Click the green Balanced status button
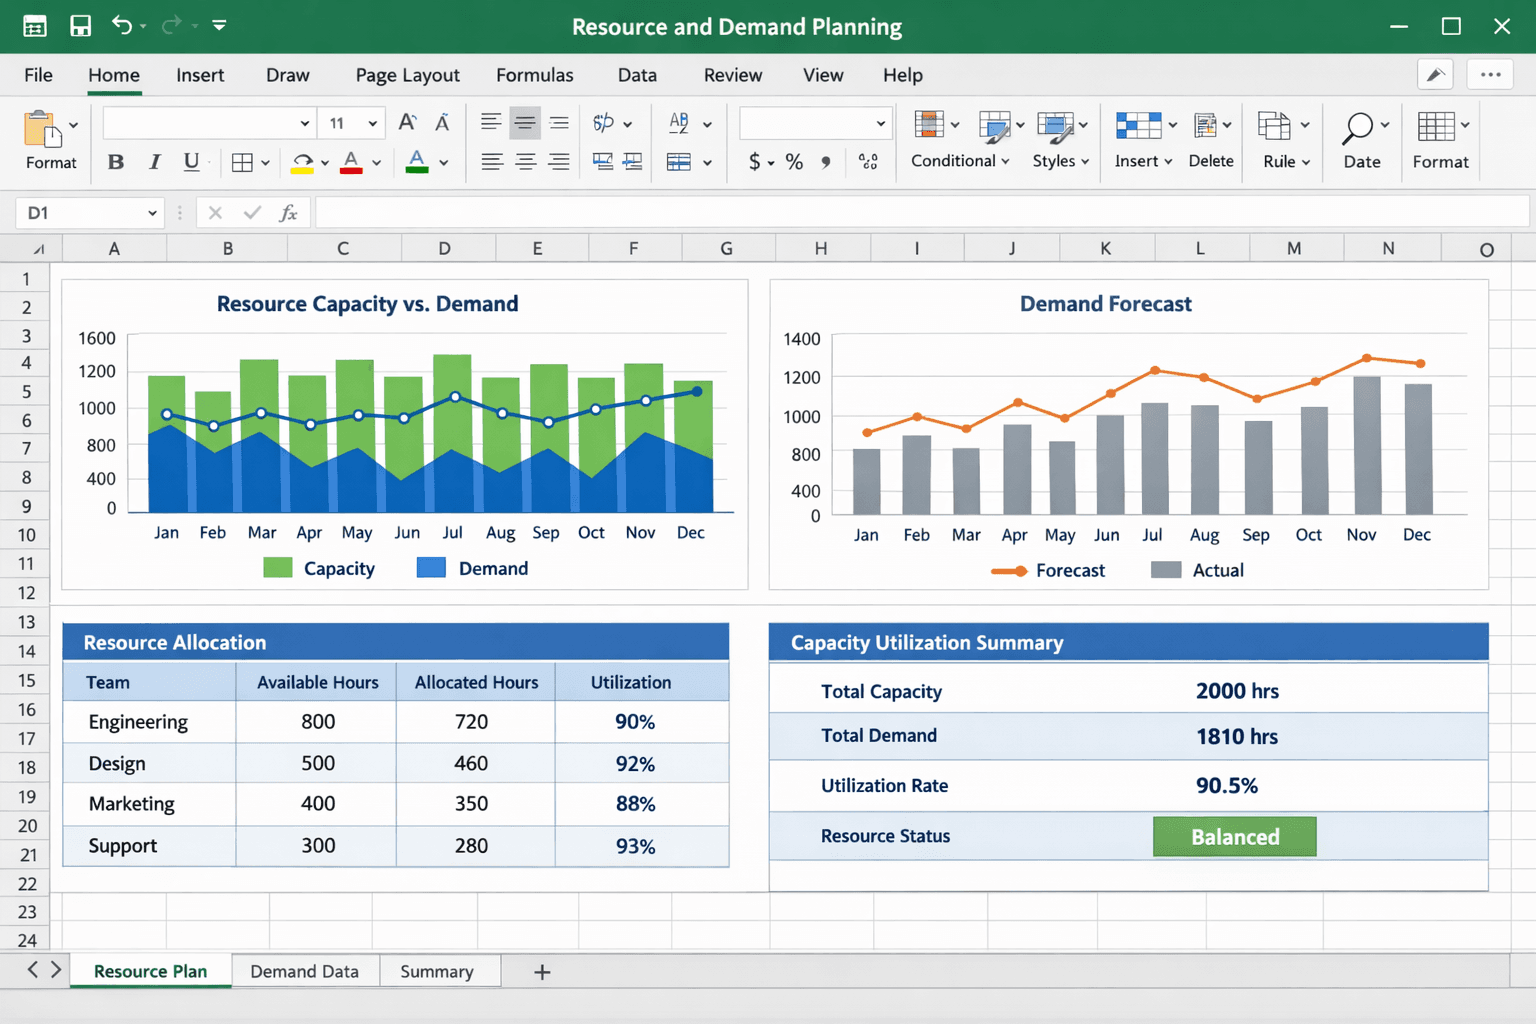 pos(1234,837)
